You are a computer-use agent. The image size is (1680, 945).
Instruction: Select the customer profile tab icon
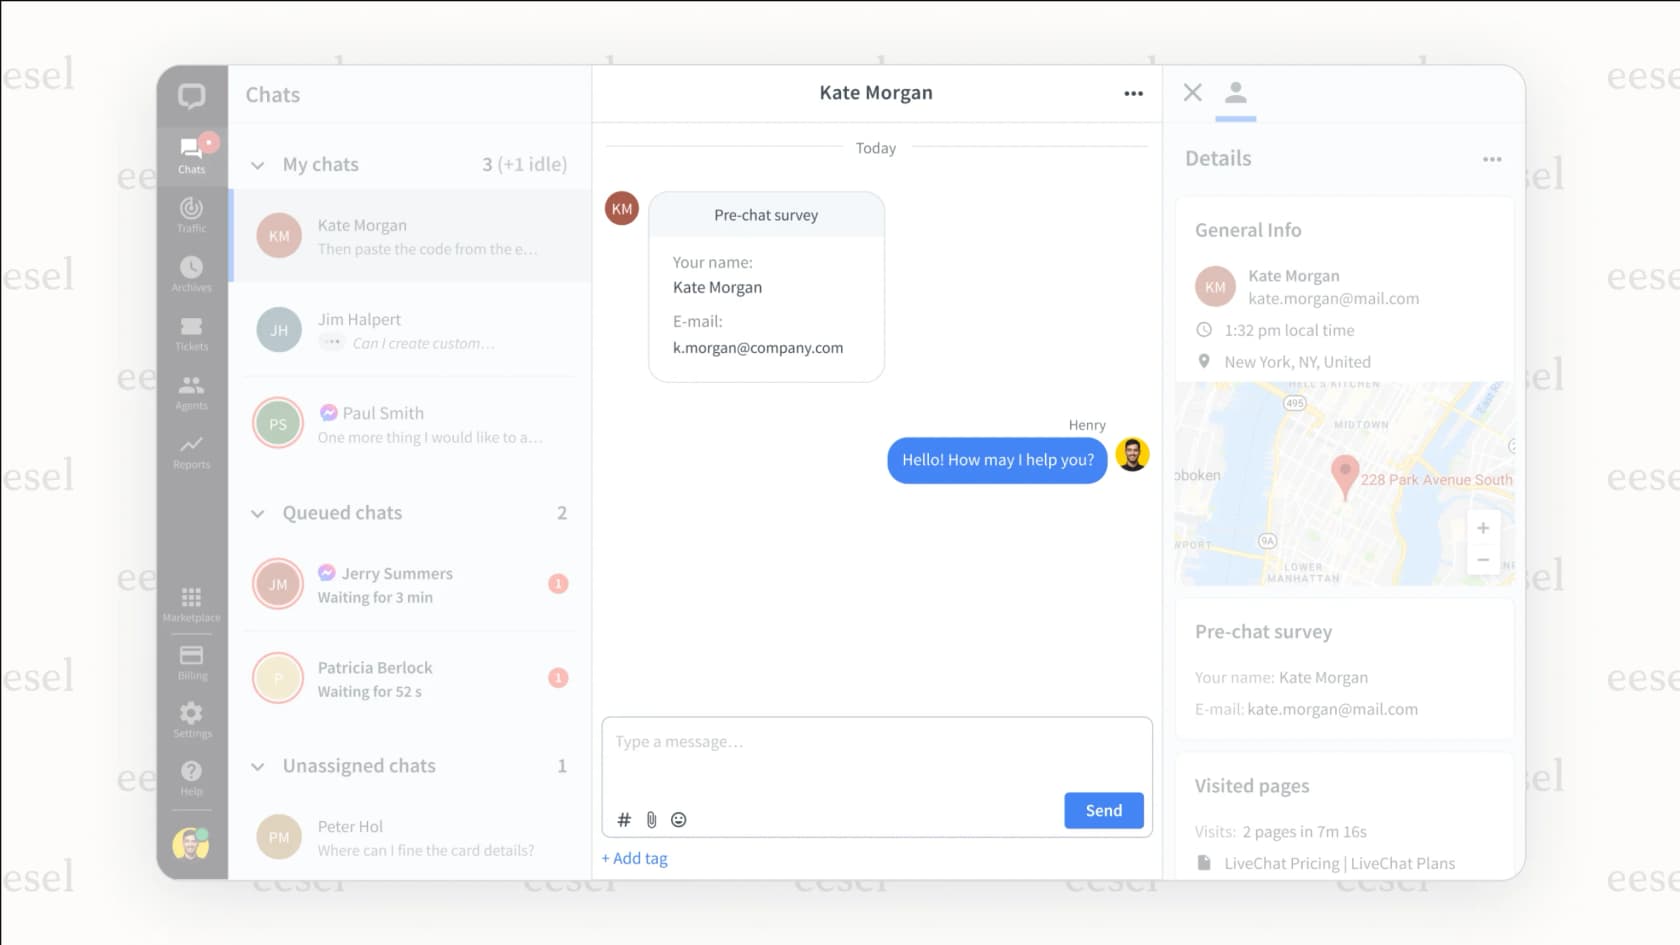(x=1236, y=93)
